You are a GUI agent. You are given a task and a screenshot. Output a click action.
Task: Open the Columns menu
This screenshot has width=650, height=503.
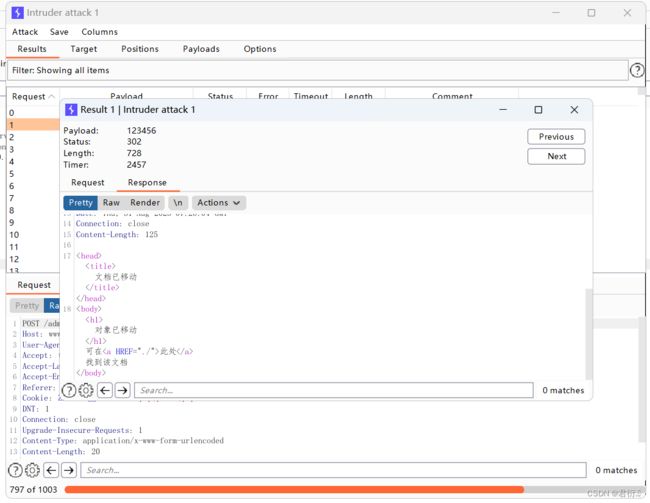99,32
